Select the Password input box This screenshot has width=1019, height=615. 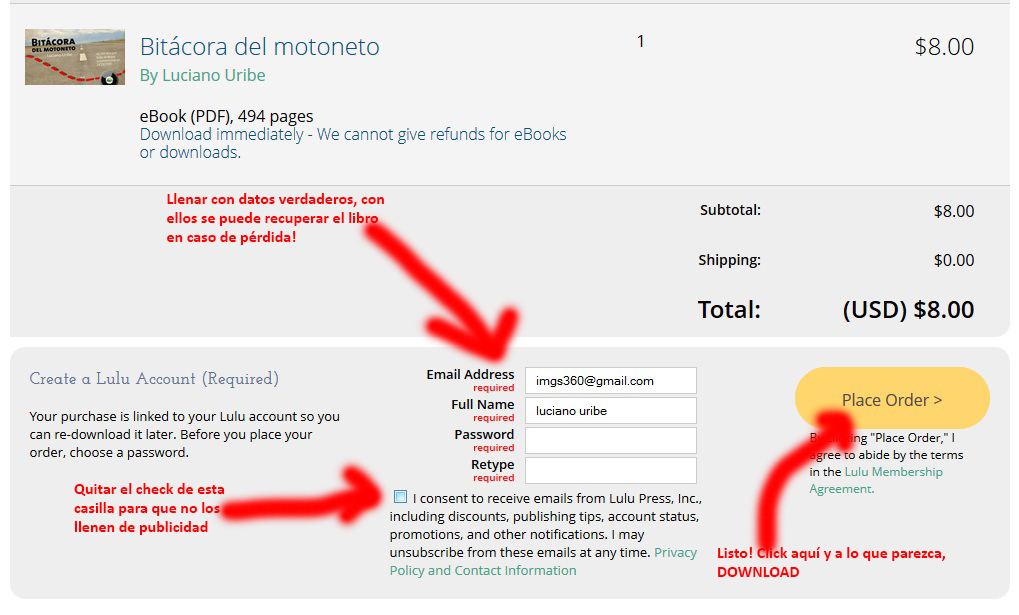click(610, 441)
